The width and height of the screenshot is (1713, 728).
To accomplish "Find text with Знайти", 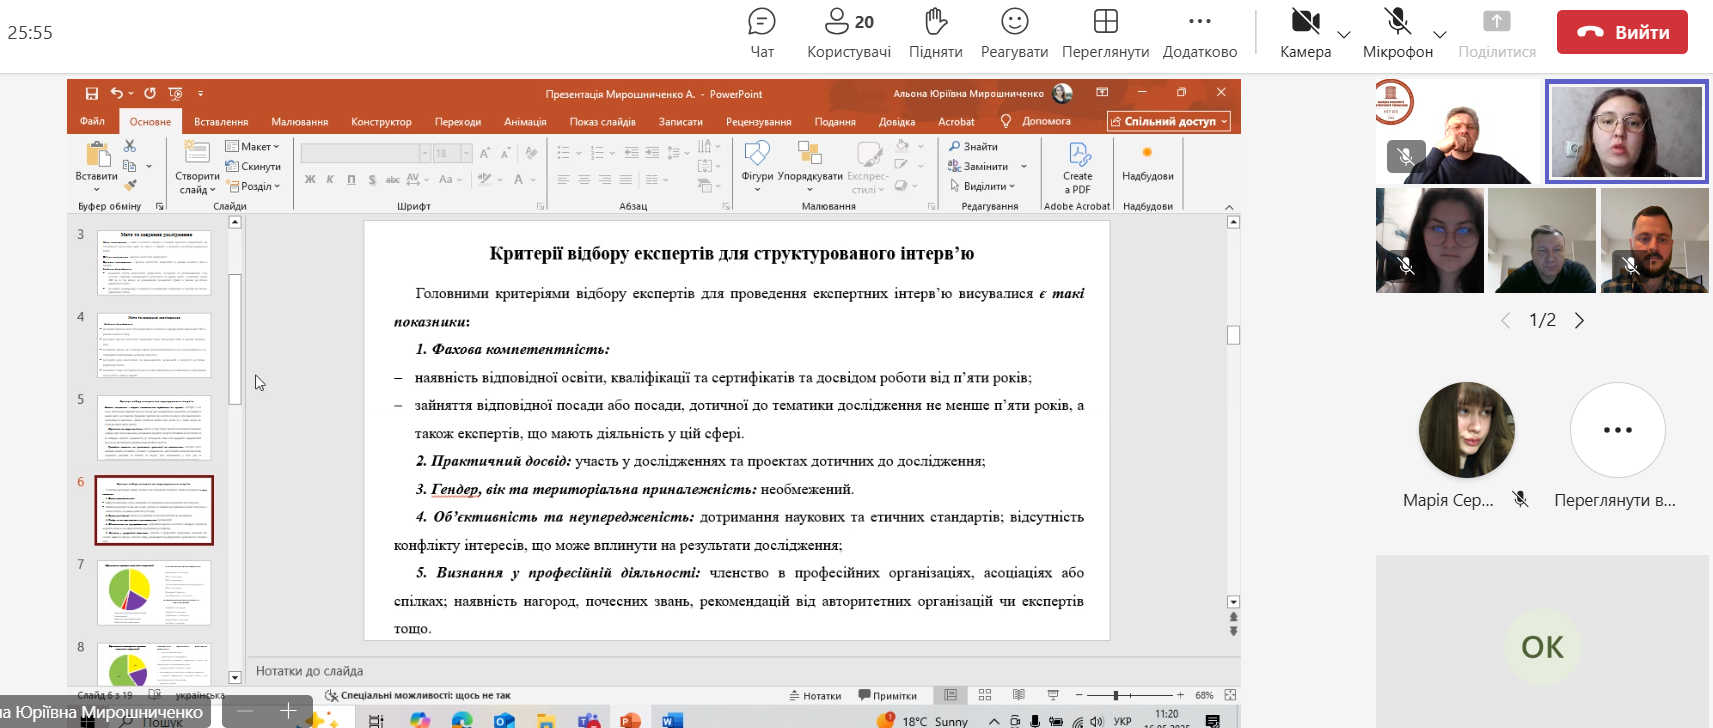I will pyautogui.click(x=973, y=146).
